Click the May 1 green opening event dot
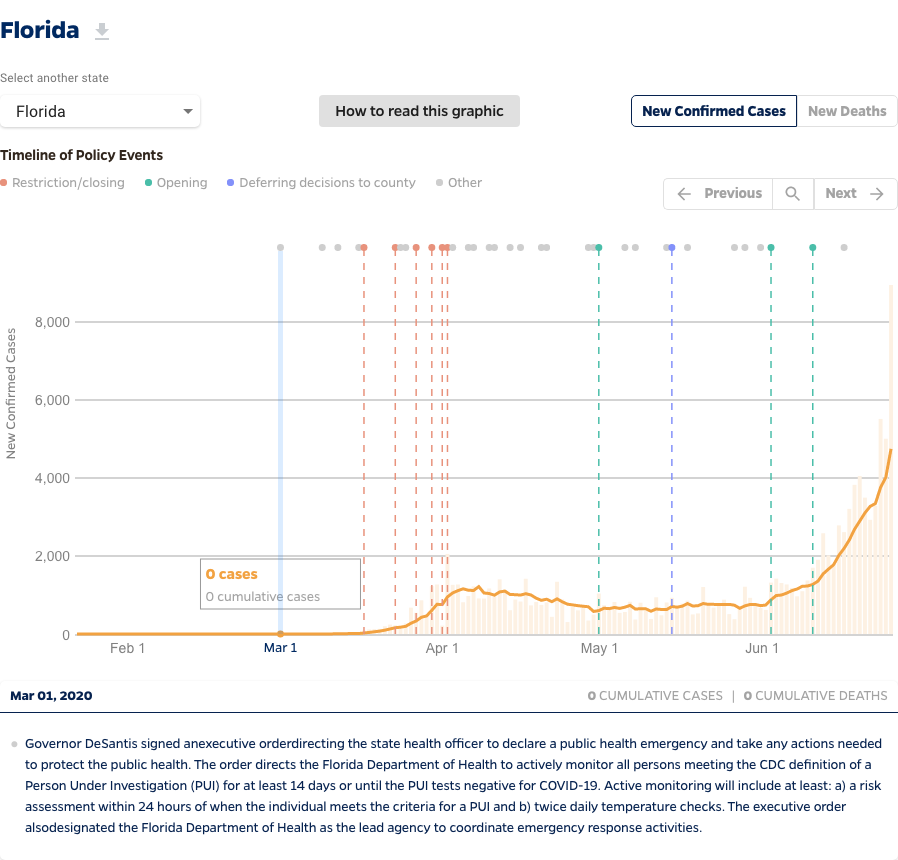 pyautogui.click(x=599, y=247)
